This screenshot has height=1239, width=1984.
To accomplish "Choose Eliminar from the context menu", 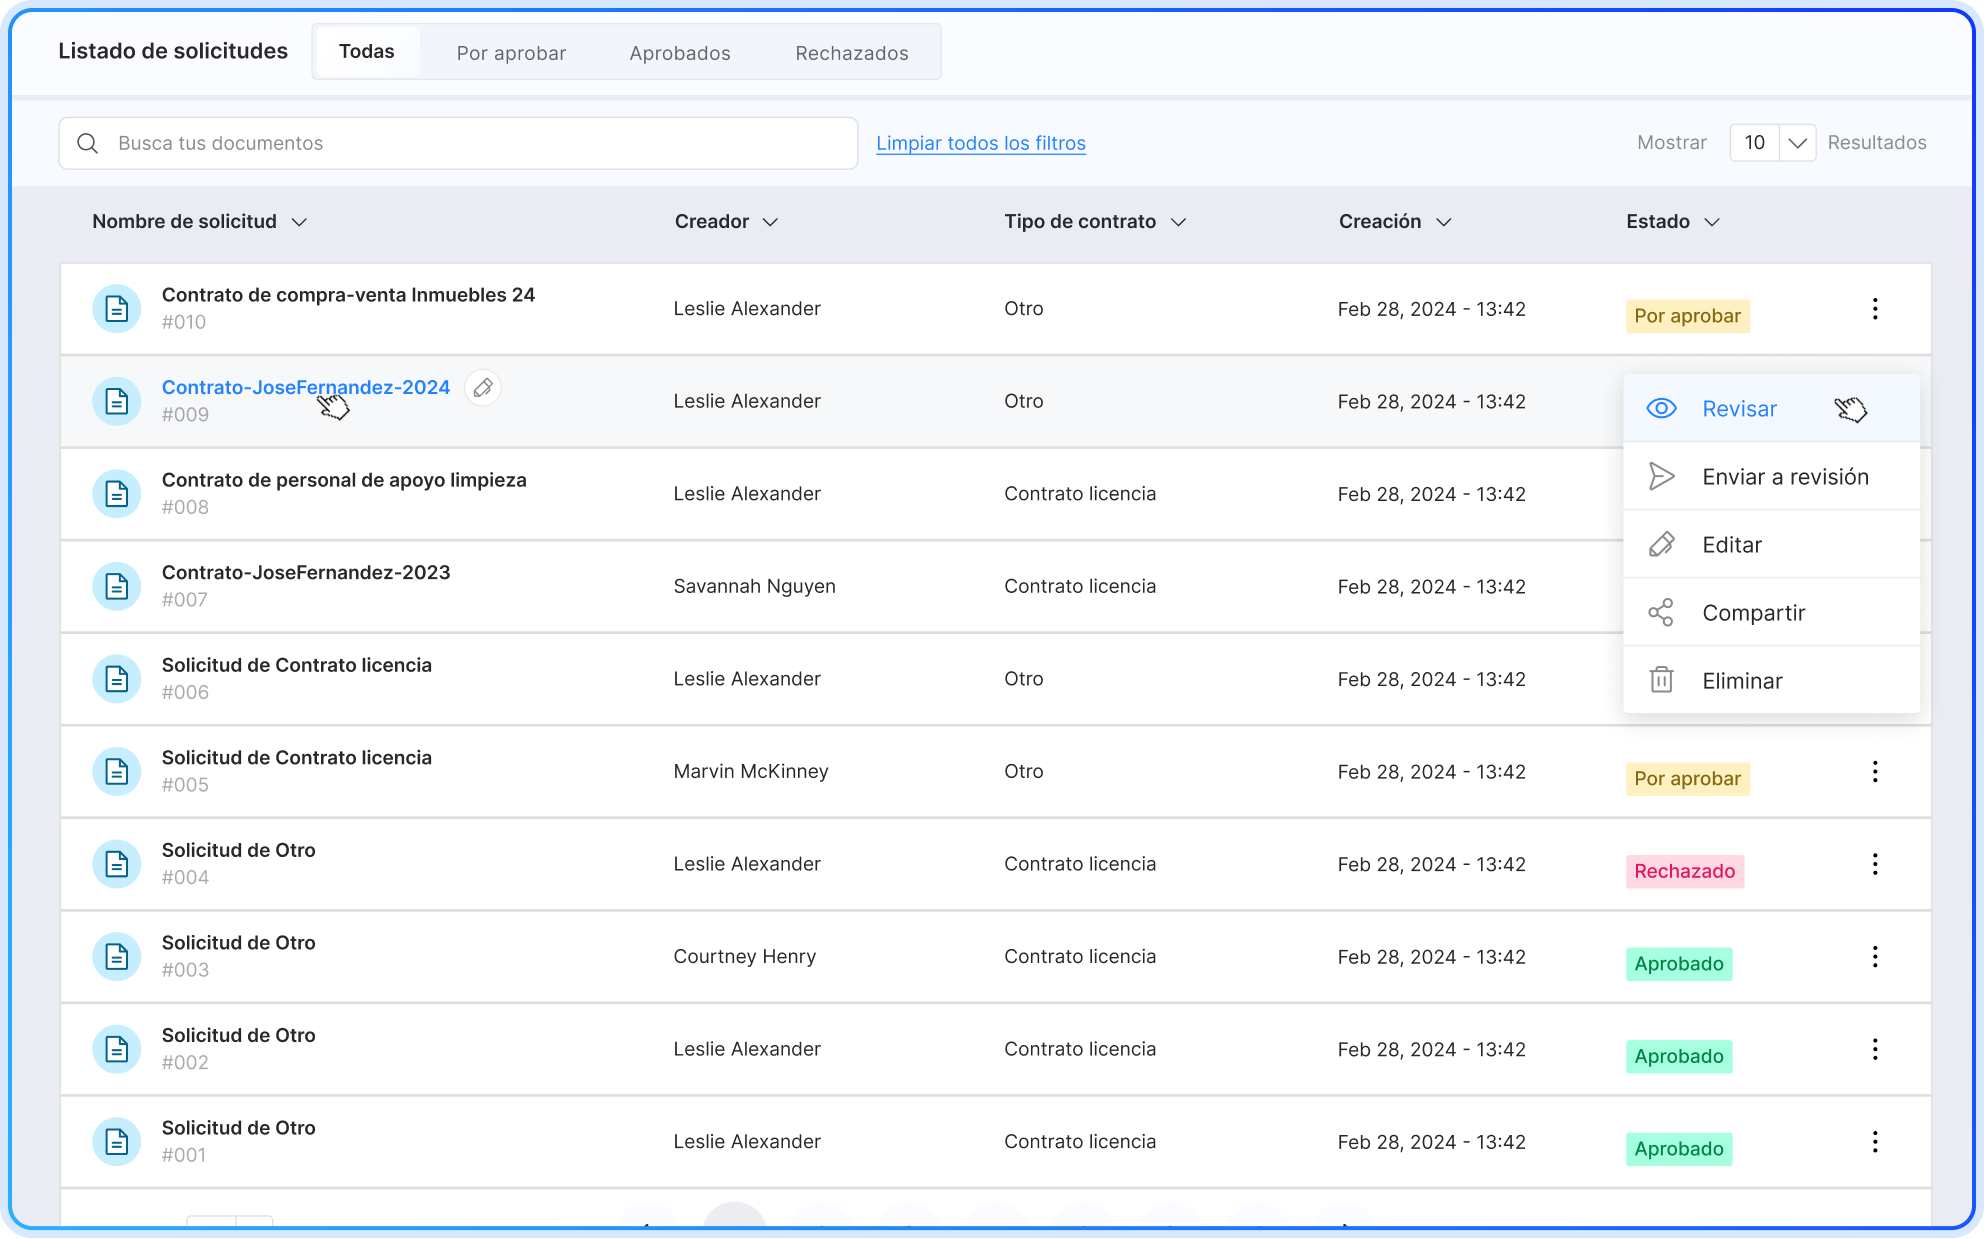I will (x=1741, y=681).
